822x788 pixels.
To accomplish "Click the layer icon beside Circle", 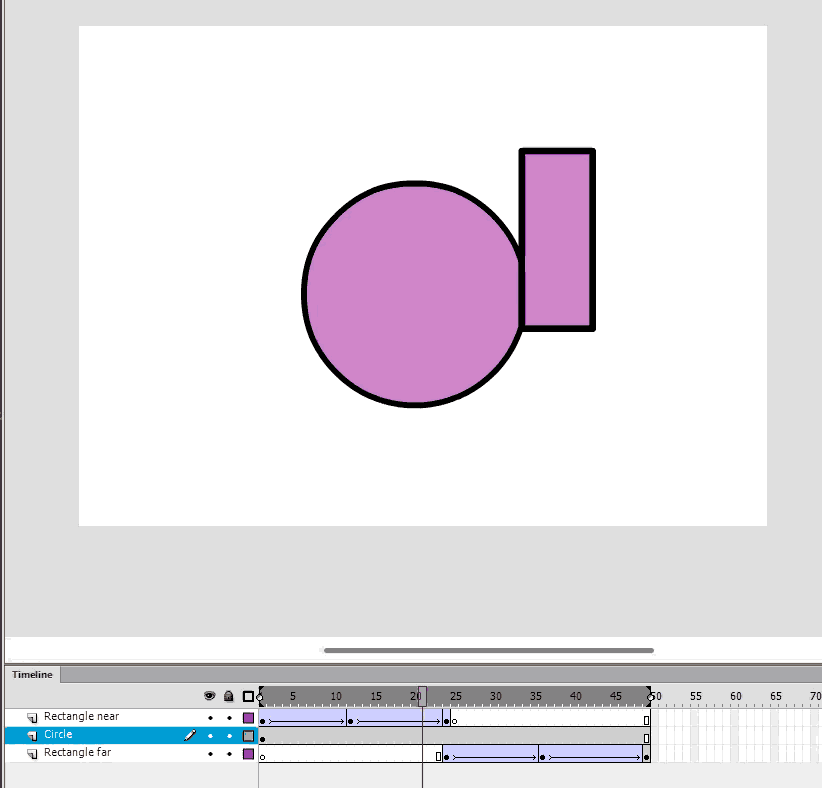I will click(x=32, y=736).
